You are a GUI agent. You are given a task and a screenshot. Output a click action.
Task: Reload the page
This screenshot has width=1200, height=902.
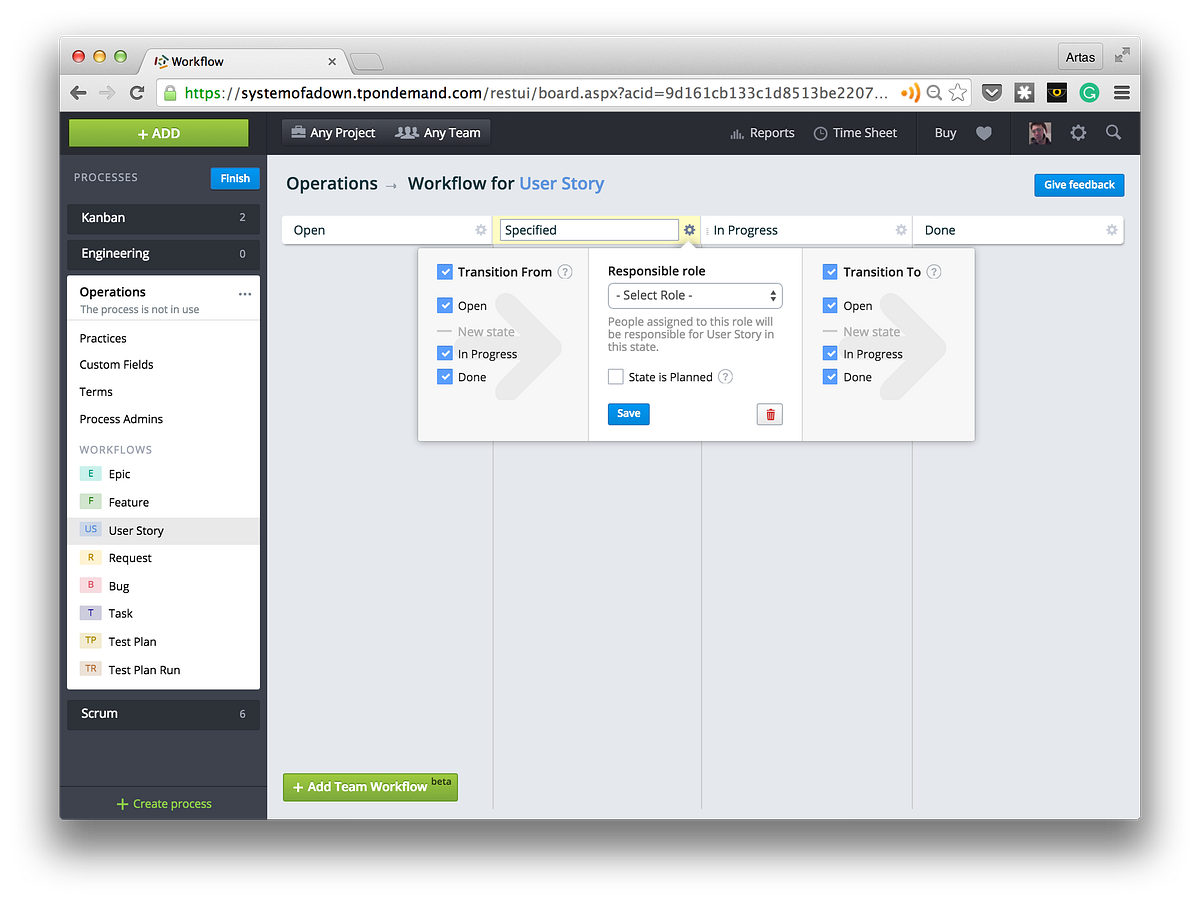137,92
